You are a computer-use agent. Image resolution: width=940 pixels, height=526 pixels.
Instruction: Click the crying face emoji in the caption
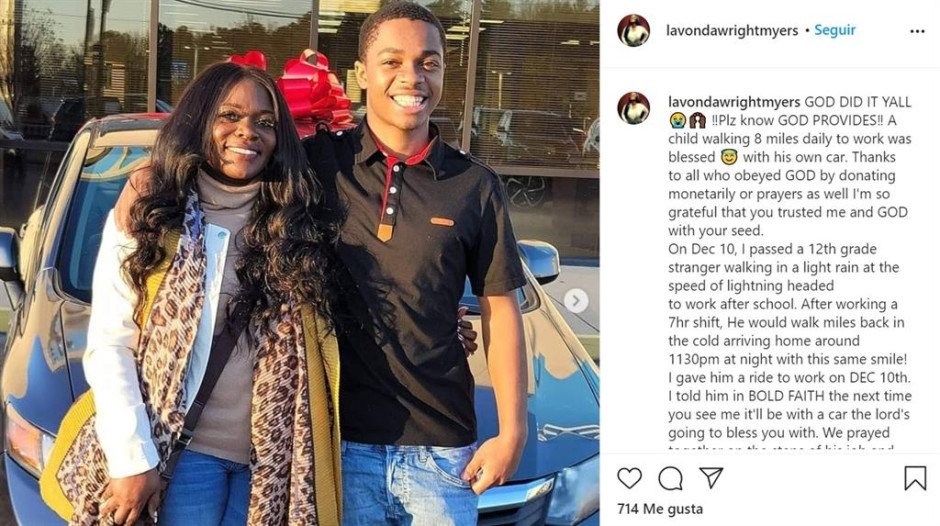tap(677, 121)
